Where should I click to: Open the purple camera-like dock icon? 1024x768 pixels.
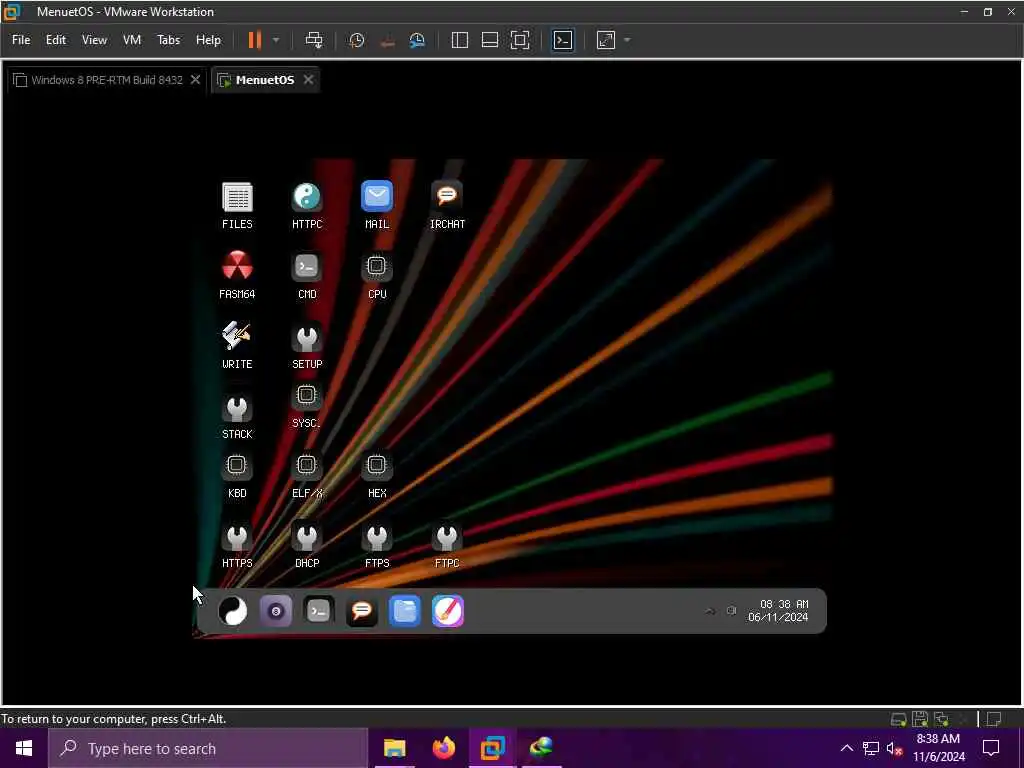pos(276,611)
